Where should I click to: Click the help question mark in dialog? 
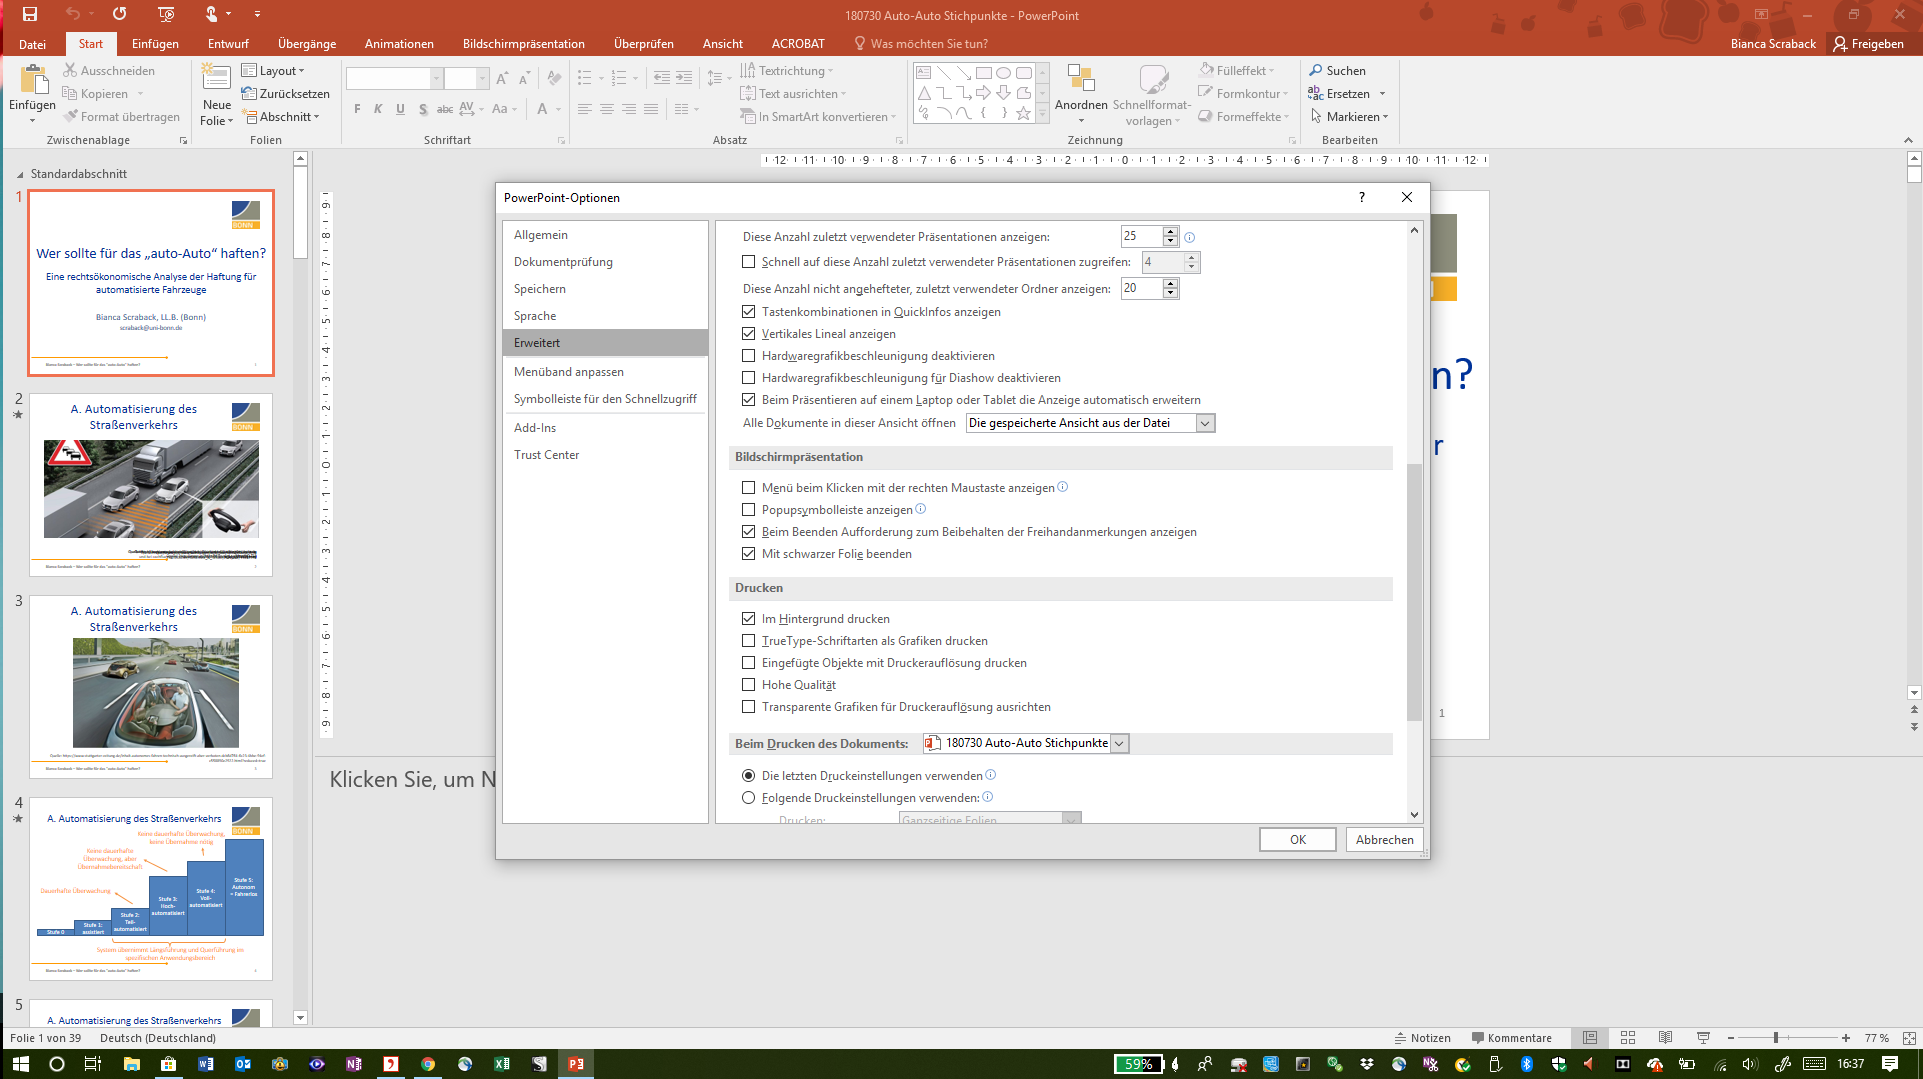click(x=1361, y=197)
